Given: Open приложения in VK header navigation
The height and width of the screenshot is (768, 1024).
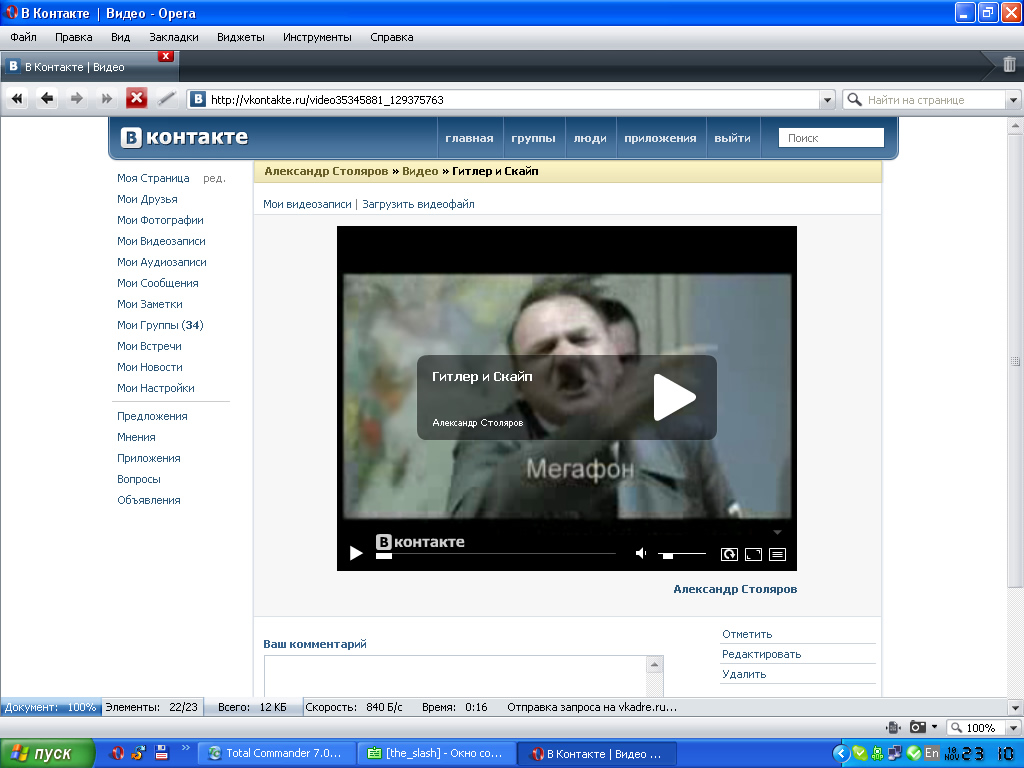Looking at the screenshot, I should pos(660,138).
